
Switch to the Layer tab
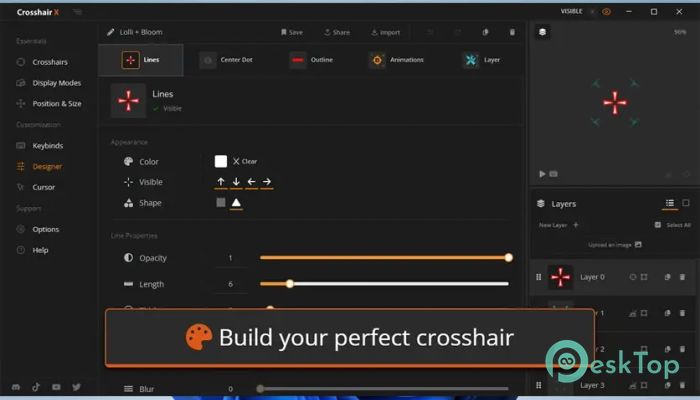pyautogui.click(x=481, y=60)
